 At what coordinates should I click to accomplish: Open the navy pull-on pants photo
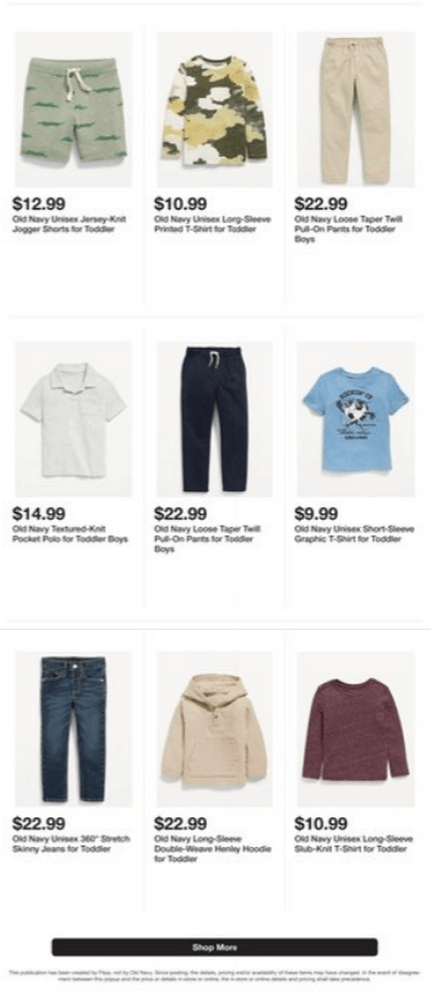(x=215, y=419)
